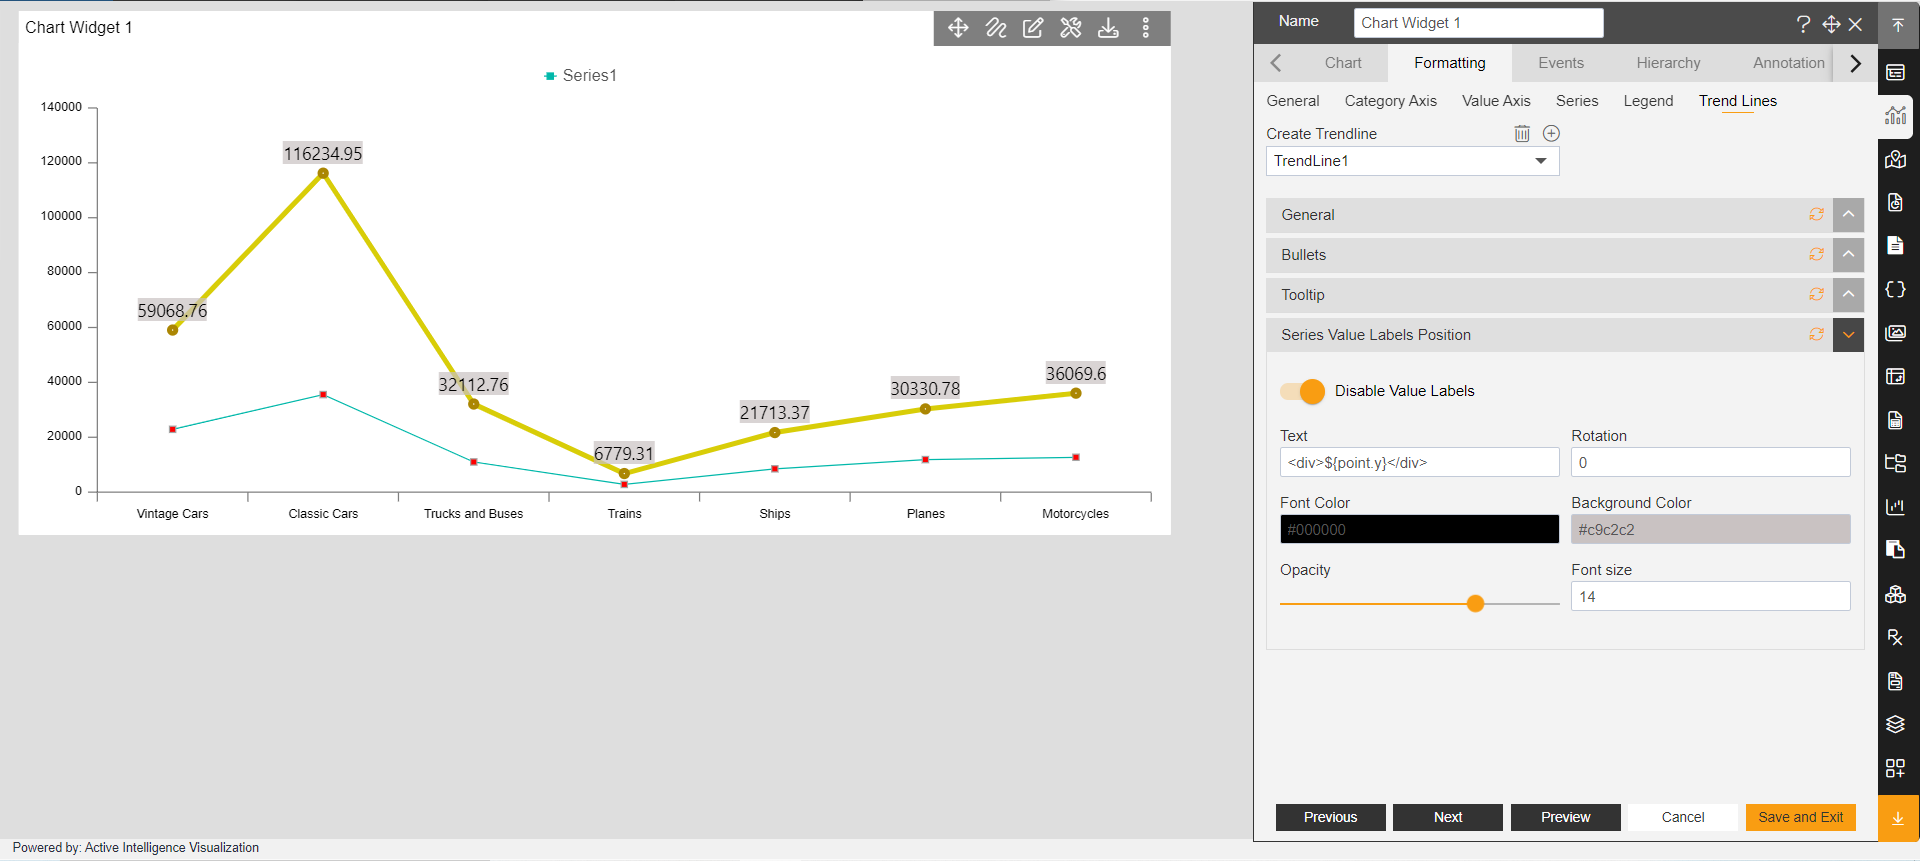Reset the Bullets section with refresh icon

click(x=1816, y=254)
